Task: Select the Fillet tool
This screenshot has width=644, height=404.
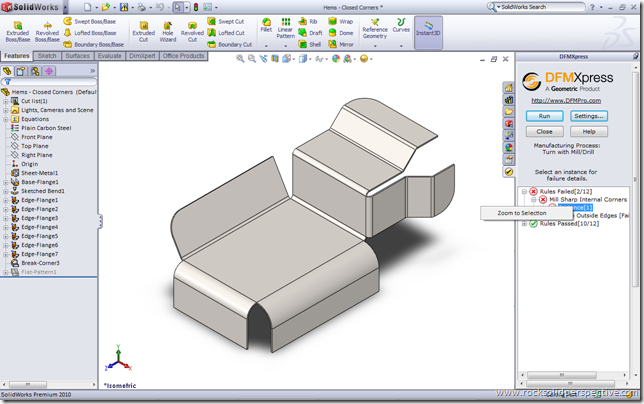Action: tap(266, 25)
